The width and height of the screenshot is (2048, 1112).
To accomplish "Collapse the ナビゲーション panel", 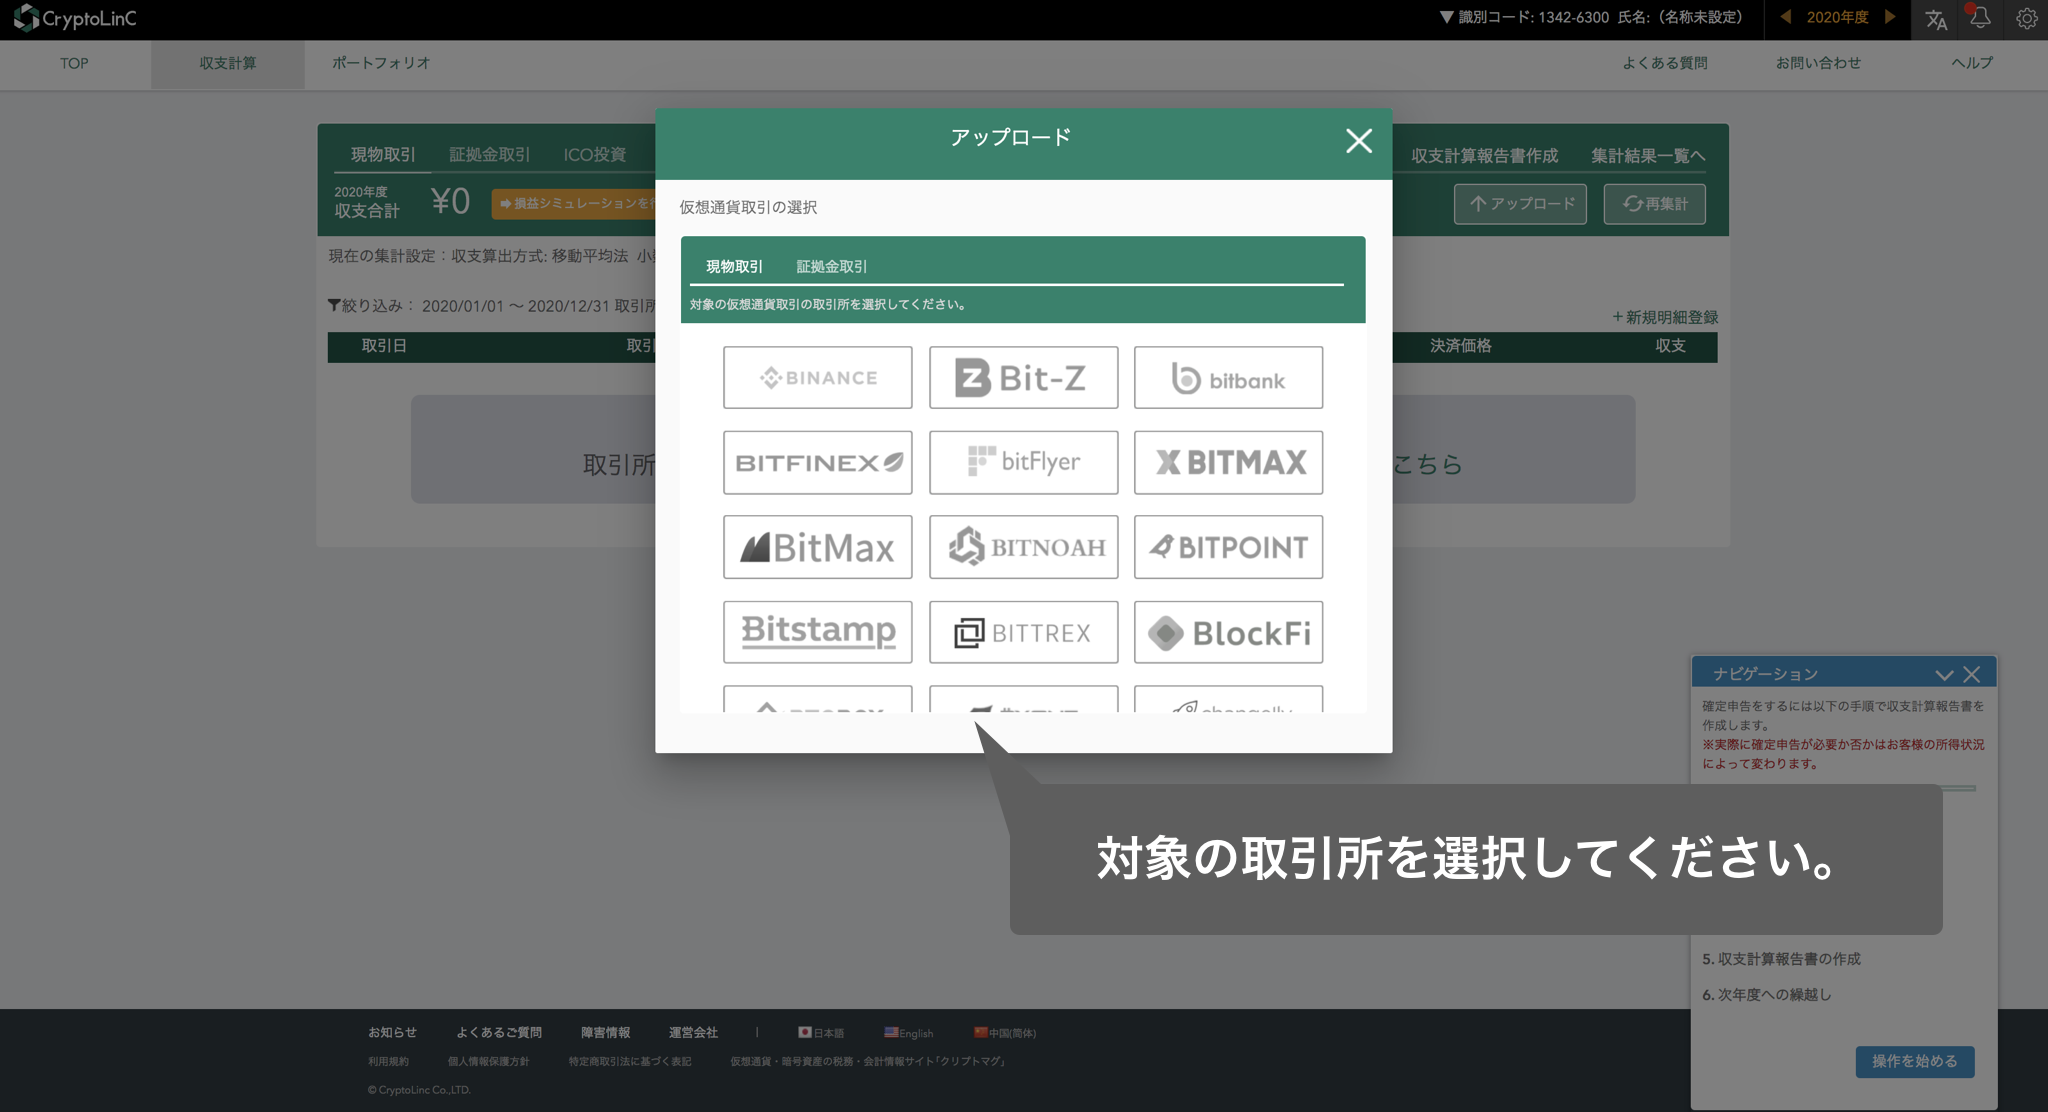I will (1944, 675).
